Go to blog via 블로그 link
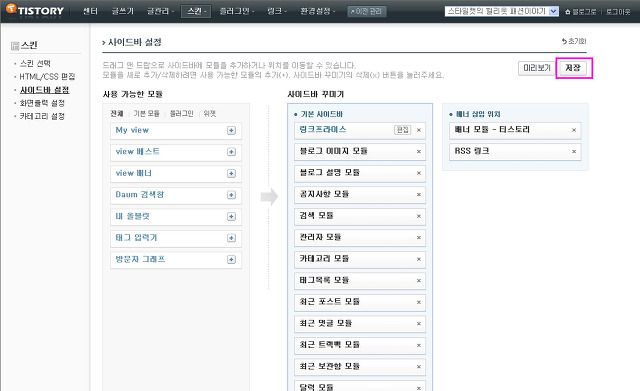The height and width of the screenshot is (391, 640). tap(580, 12)
